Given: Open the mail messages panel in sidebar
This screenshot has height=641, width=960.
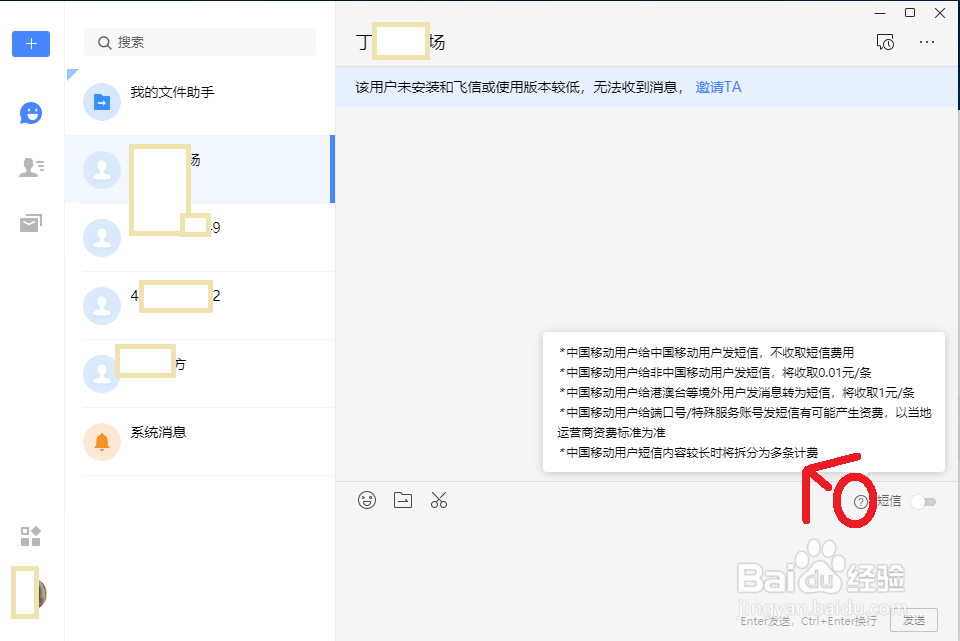Looking at the screenshot, I should (30, 222).
